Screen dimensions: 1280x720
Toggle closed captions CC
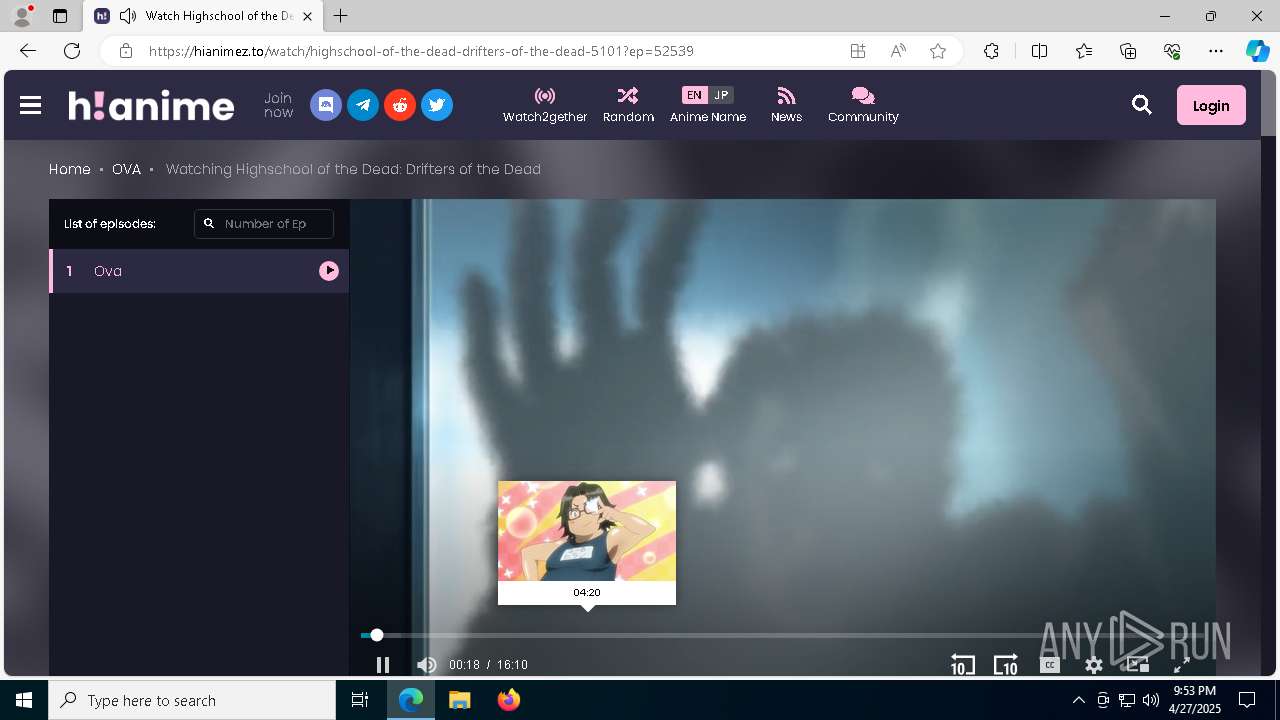coord(1049,665)
